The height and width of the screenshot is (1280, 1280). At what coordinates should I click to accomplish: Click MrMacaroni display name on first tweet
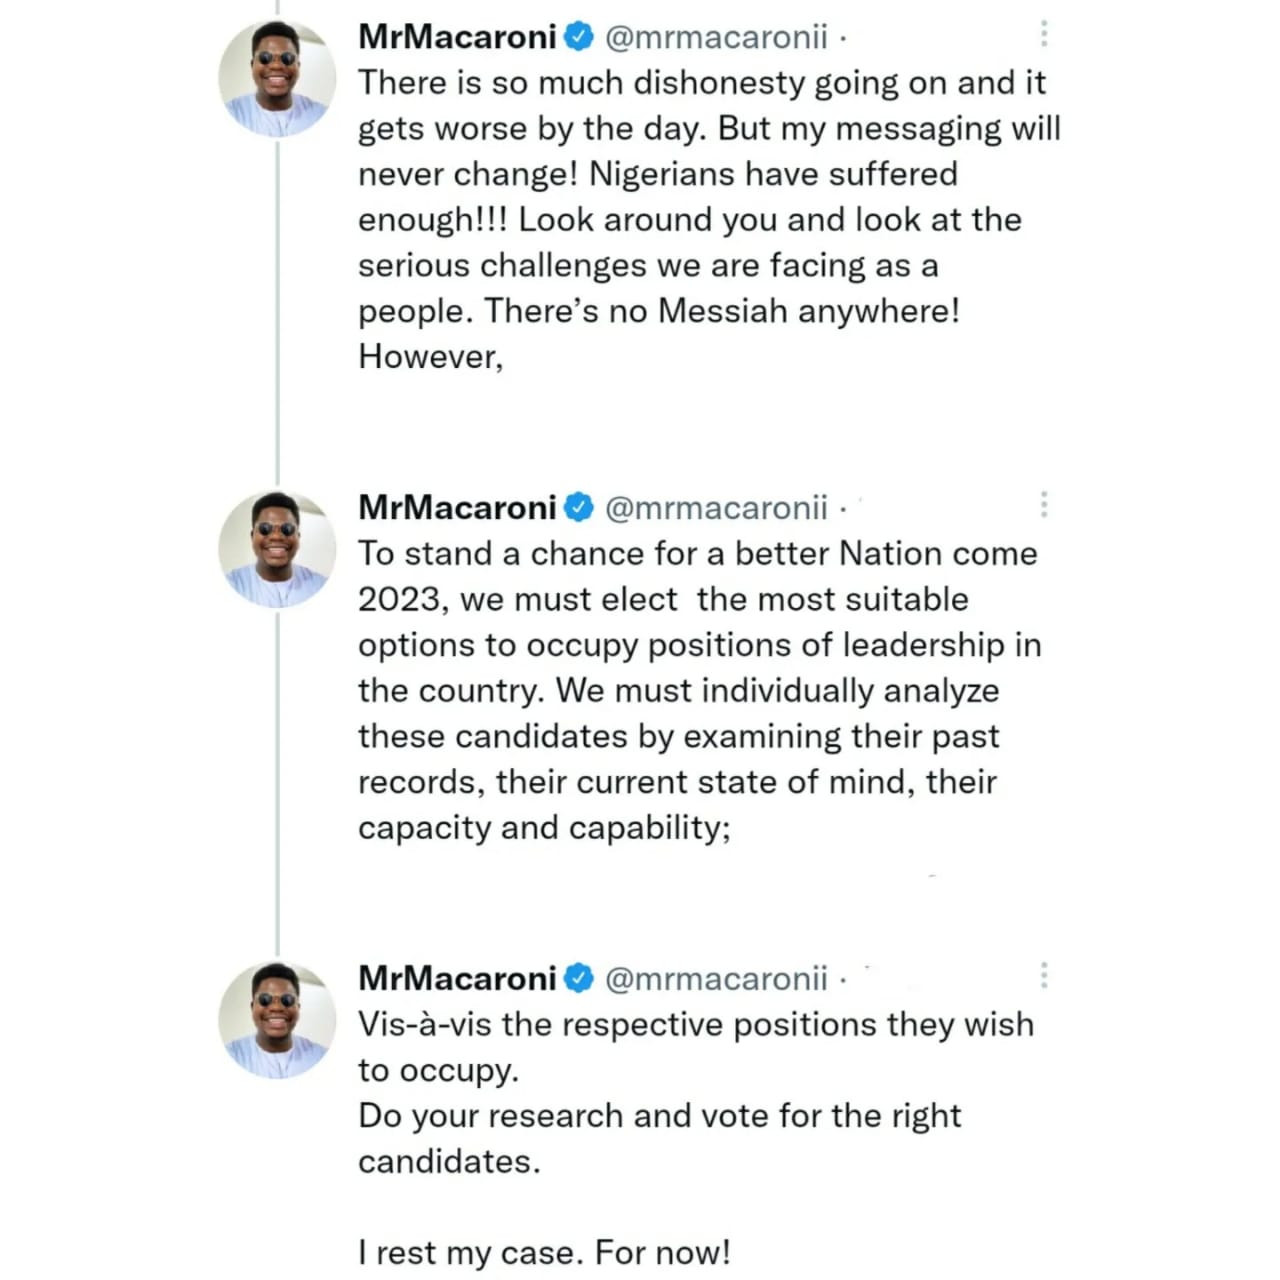(x=457, y=37)
